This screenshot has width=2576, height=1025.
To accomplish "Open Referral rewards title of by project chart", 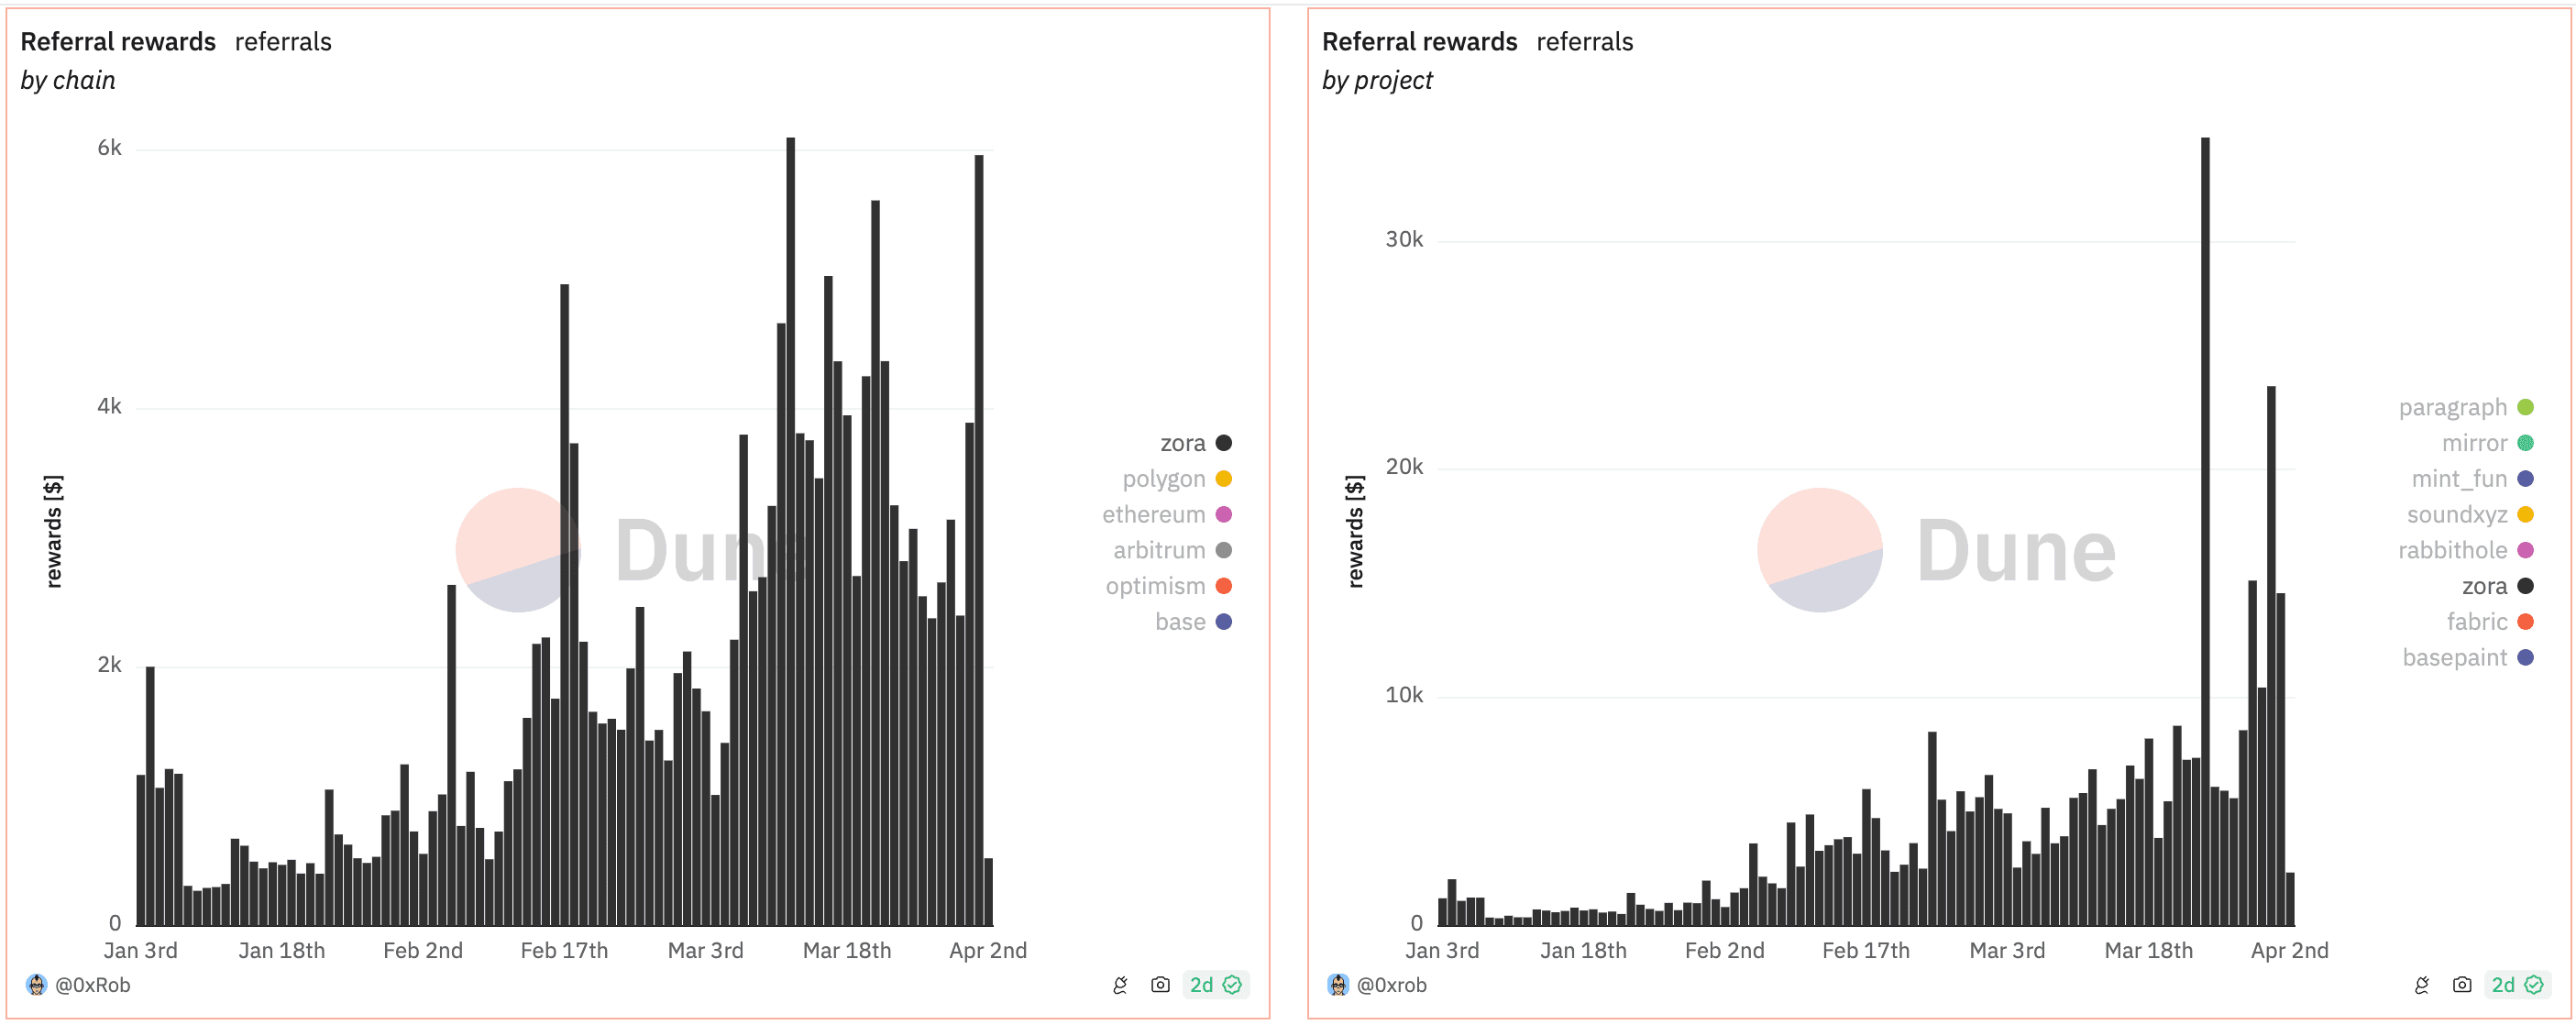I will (x=1420, y=42).
